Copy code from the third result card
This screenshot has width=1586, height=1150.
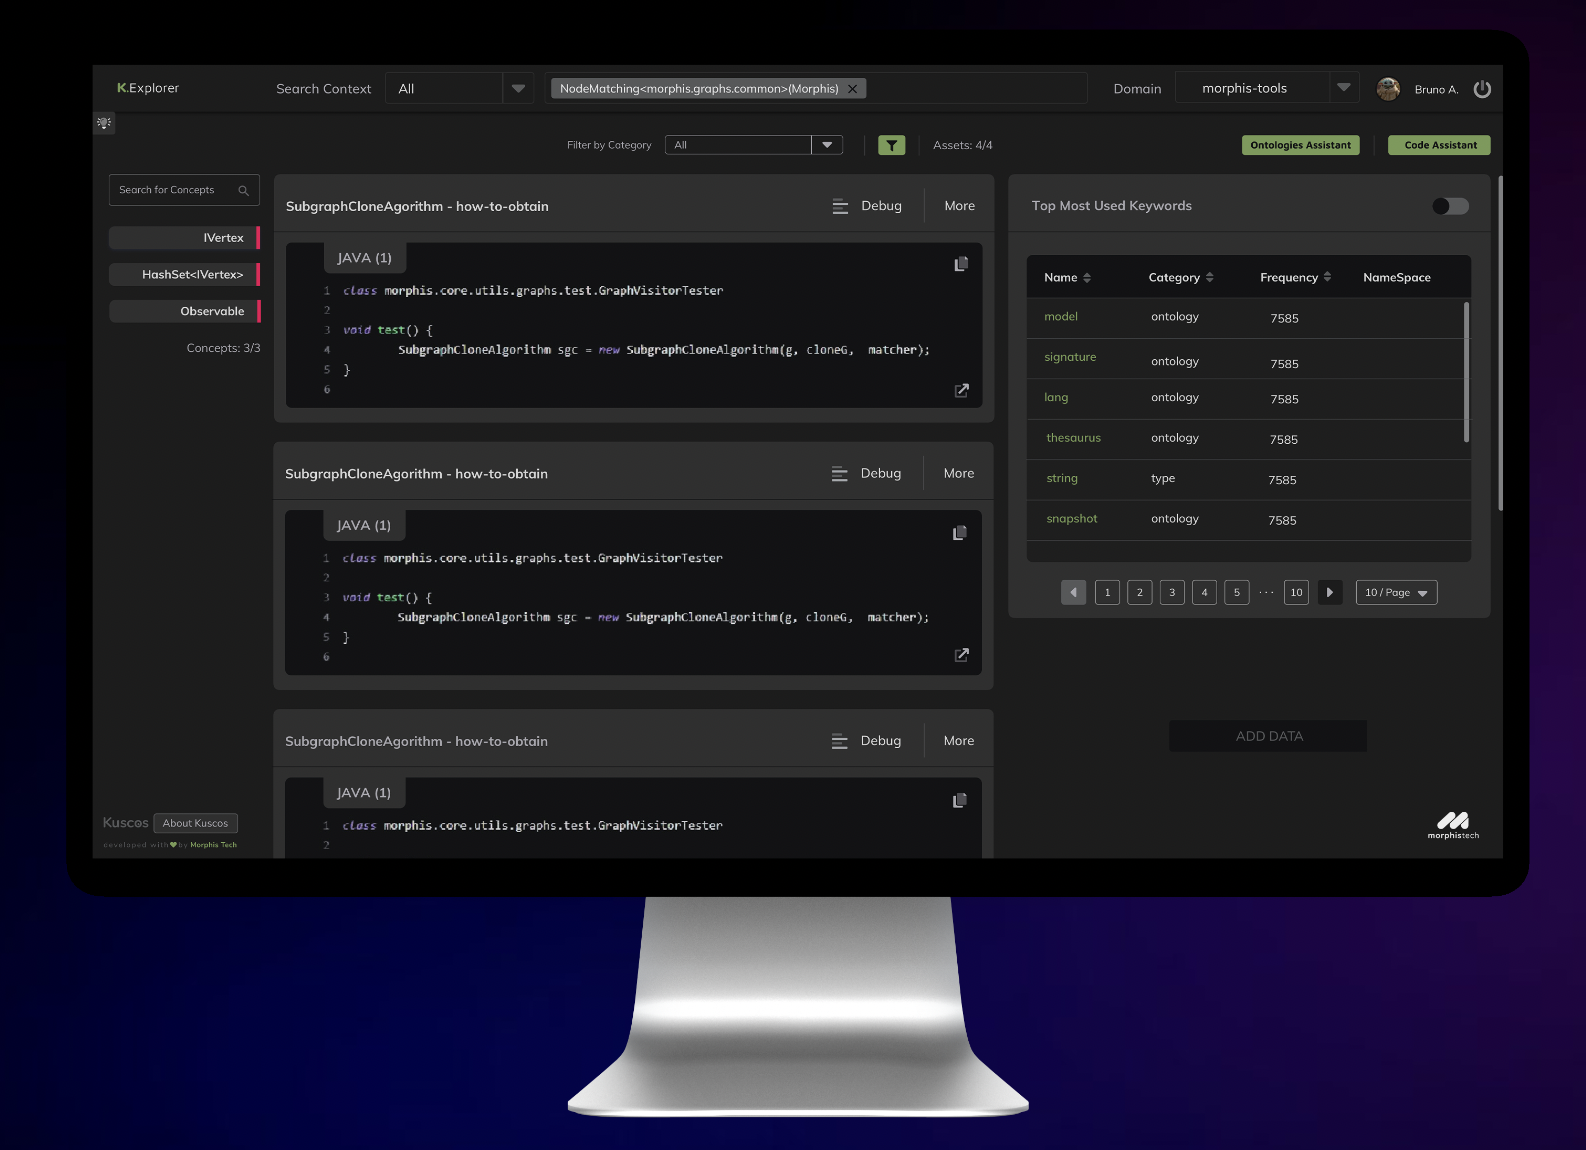tap(960, 801)
